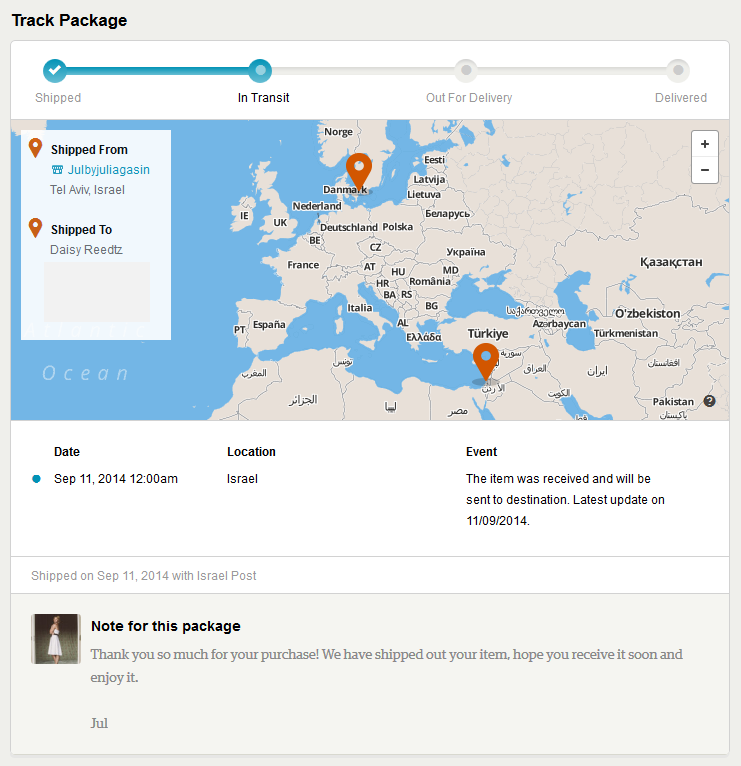
Task: Click the shop icon beside Julbyjuliagasin
Action: tap(57, 170)
